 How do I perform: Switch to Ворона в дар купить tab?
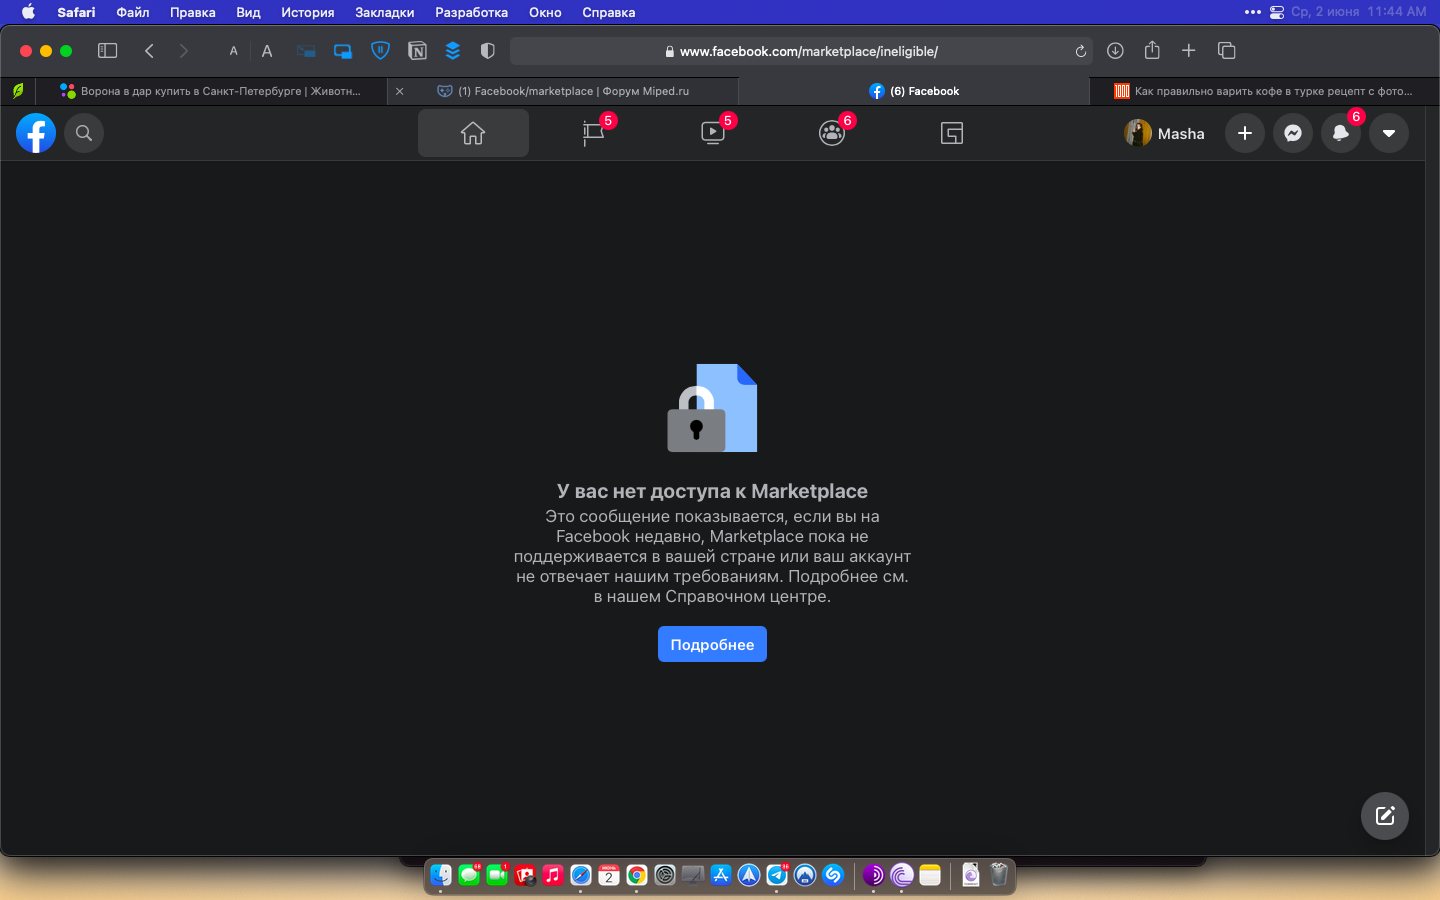[x=211, y=91]
